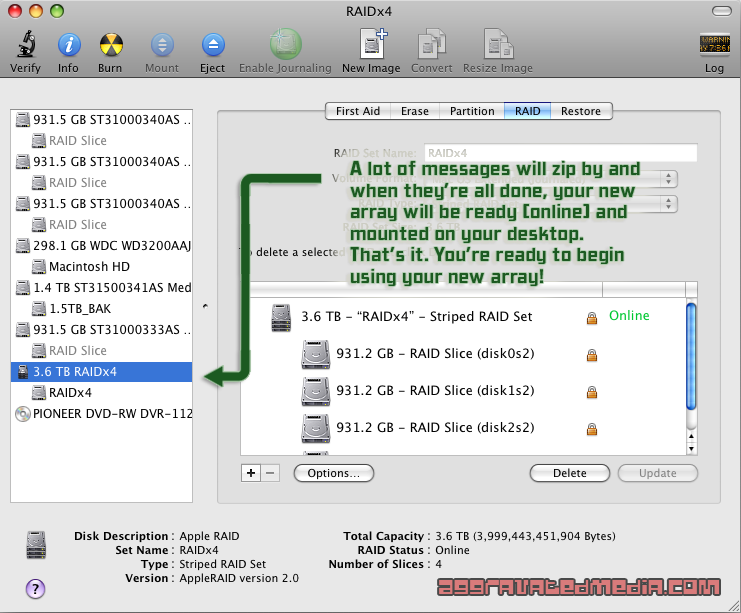This screenshot has height=613, width=741.
Task: Select RAID Slice (disk1s2) row text
Action: 435,390
